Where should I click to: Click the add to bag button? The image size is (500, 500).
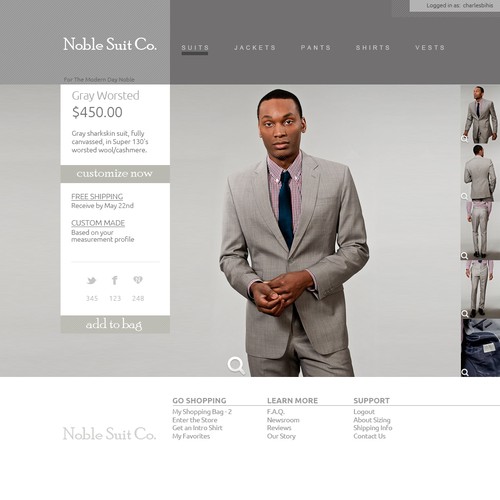coord(115,324)
